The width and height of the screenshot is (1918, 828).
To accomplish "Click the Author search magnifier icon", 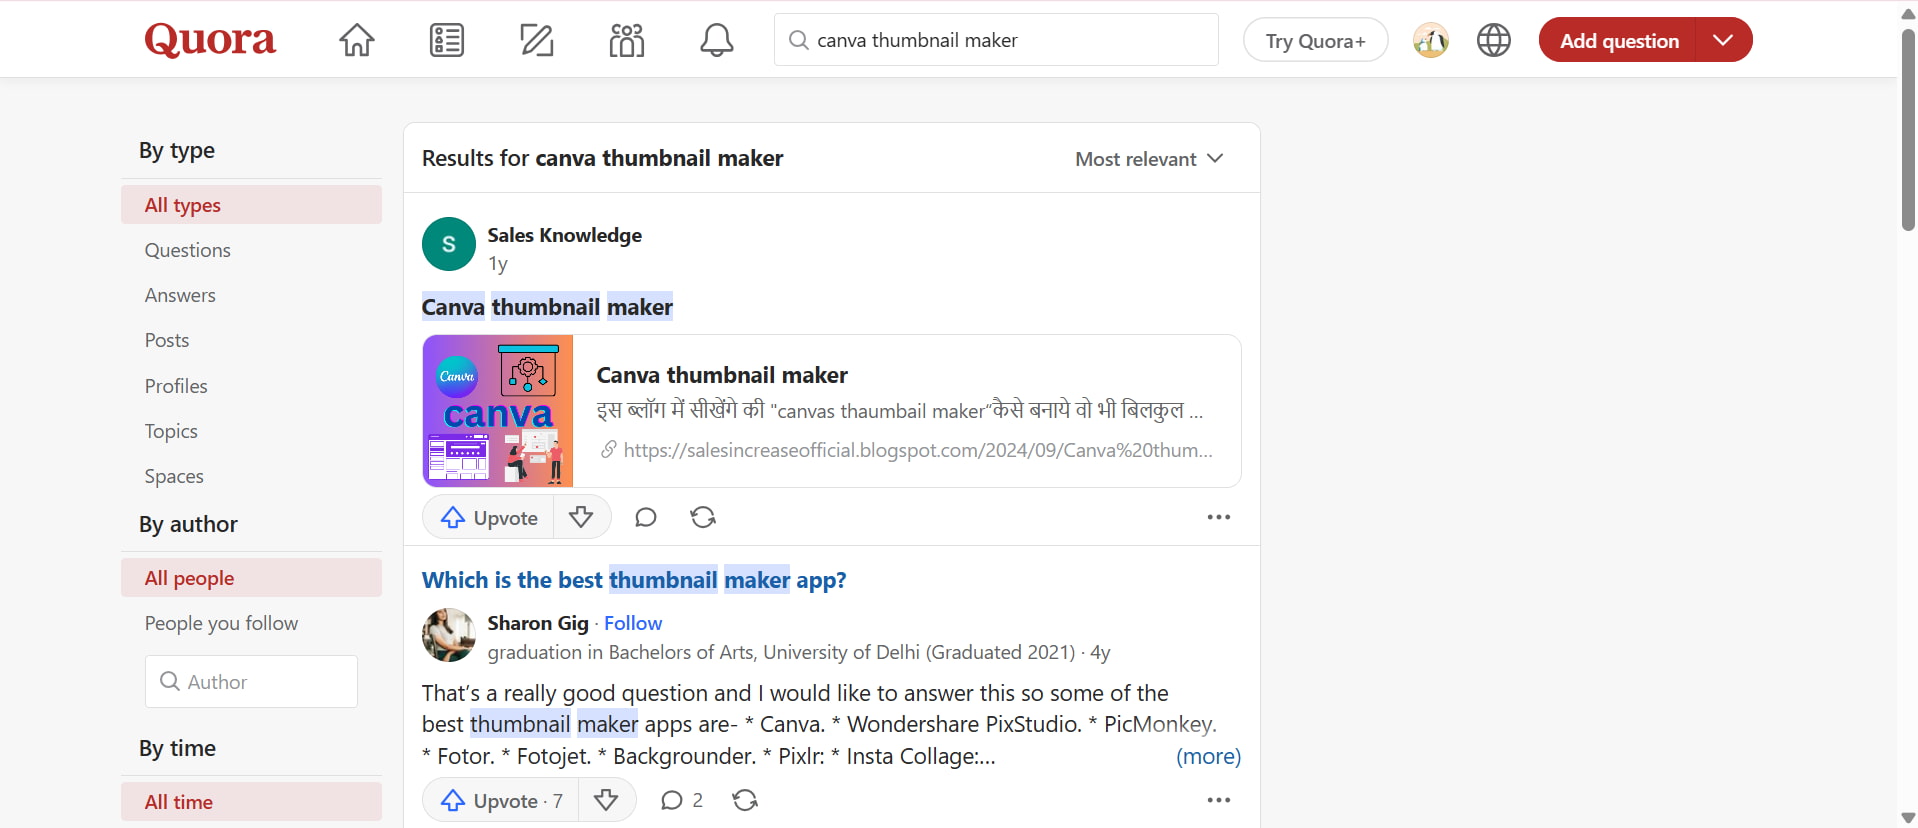I will tap(170, 681).
